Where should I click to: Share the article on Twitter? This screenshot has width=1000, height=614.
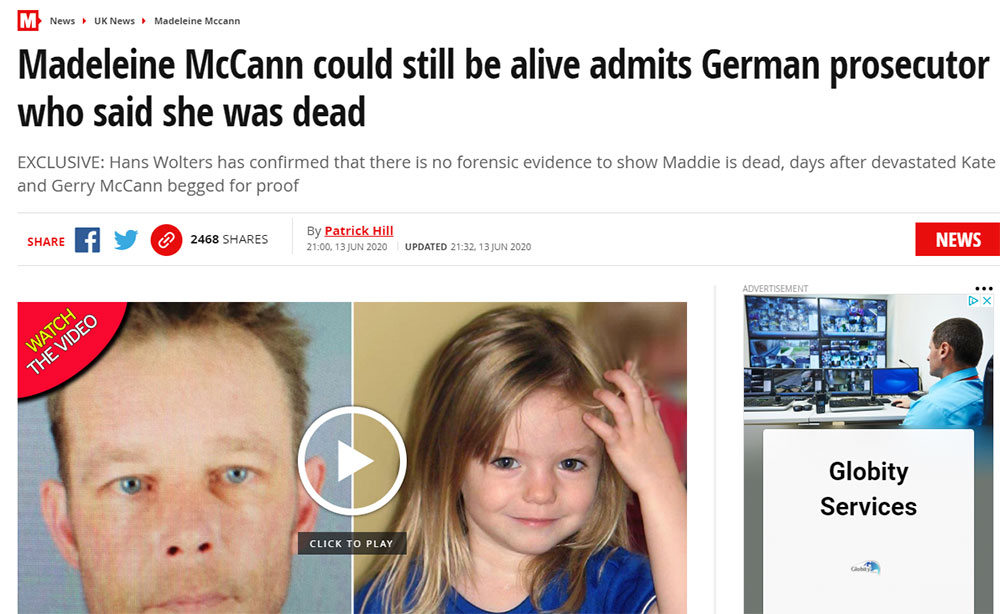pos(126,240)
